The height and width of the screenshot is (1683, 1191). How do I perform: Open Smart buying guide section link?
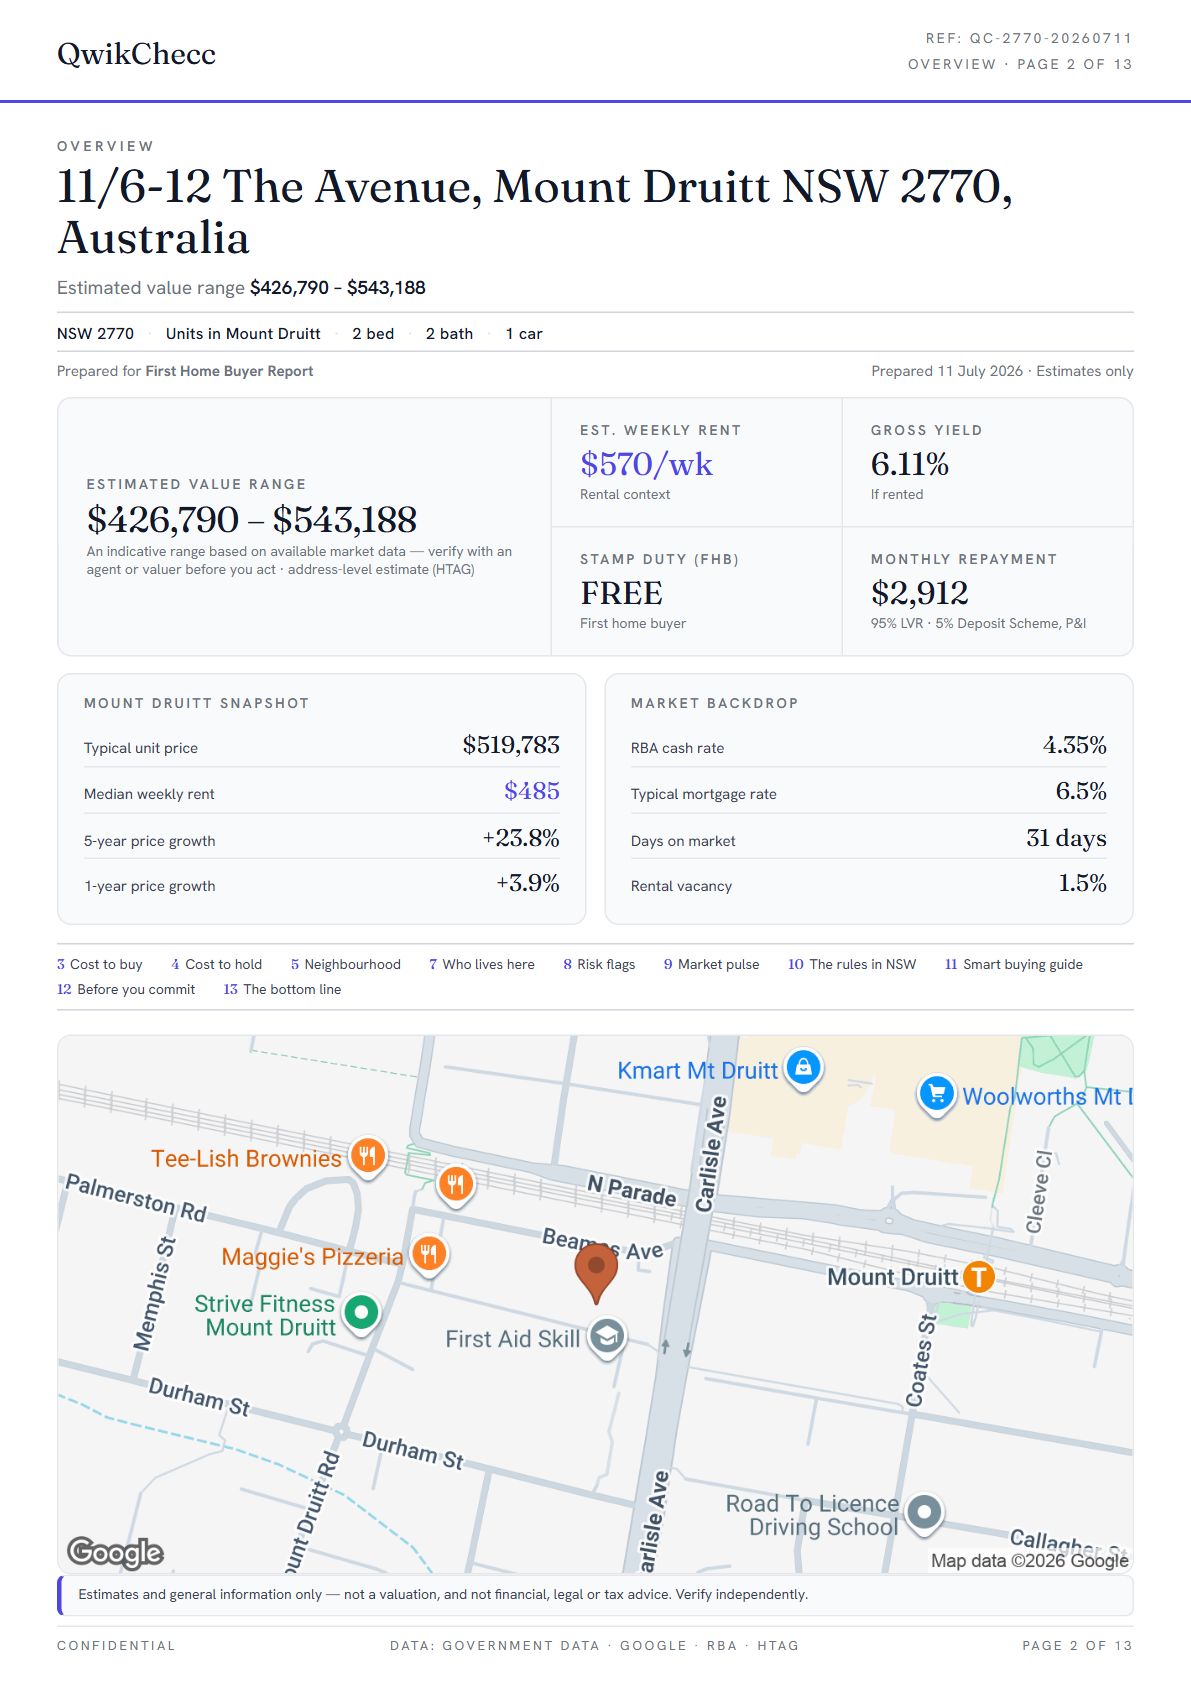(1014, 964)
